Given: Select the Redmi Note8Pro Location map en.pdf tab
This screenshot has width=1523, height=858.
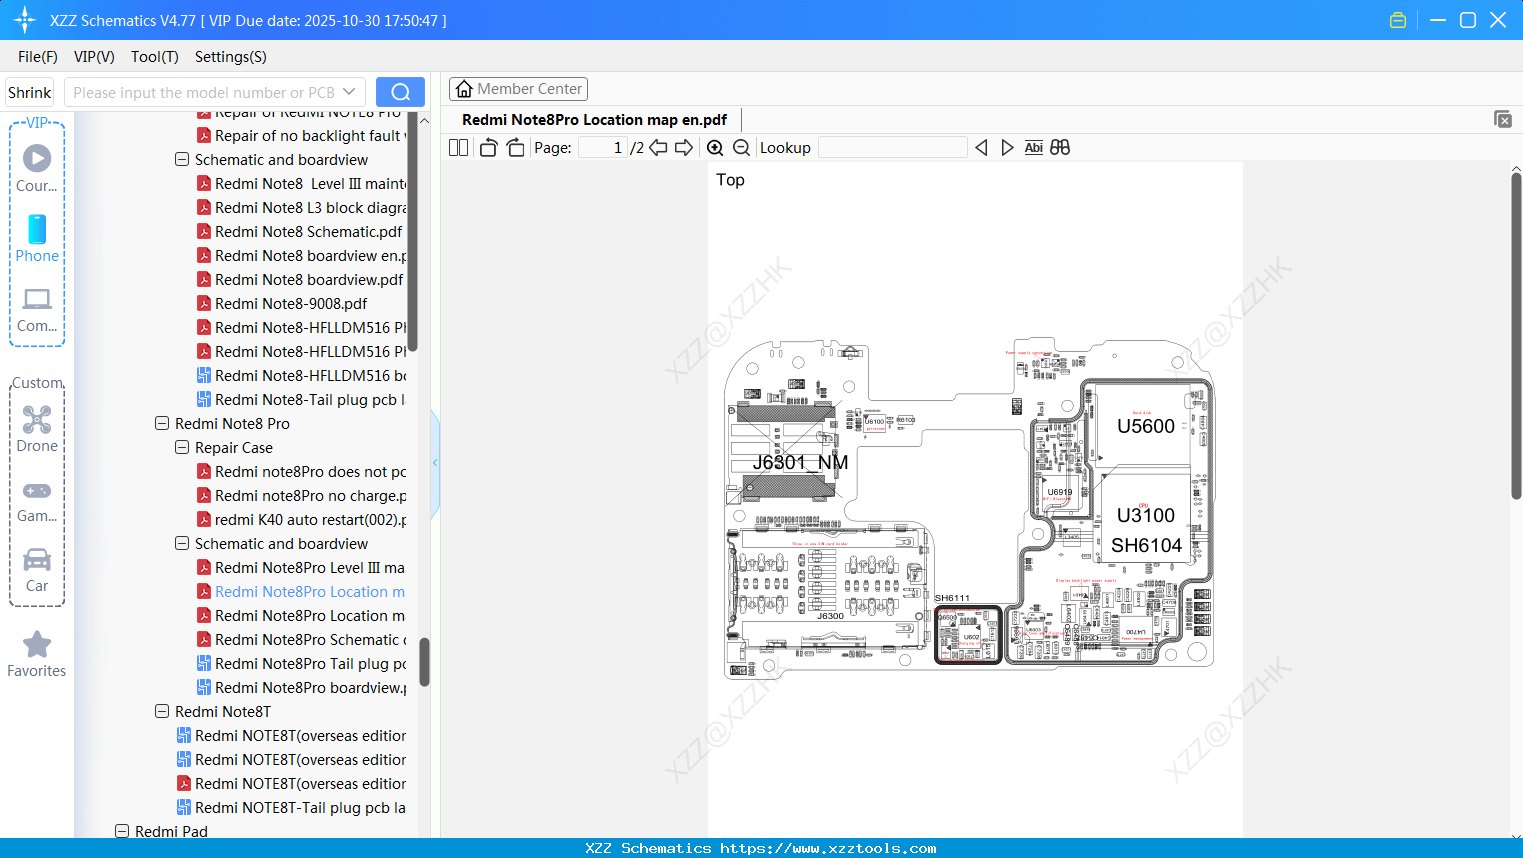Looking at the screenshot, I should 594,120.
